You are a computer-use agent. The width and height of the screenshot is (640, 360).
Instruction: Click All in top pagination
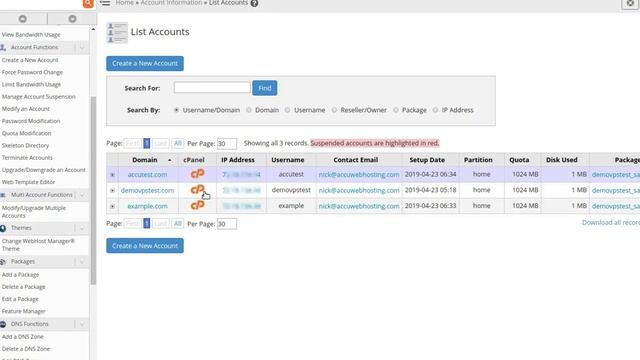click(178, 143)
